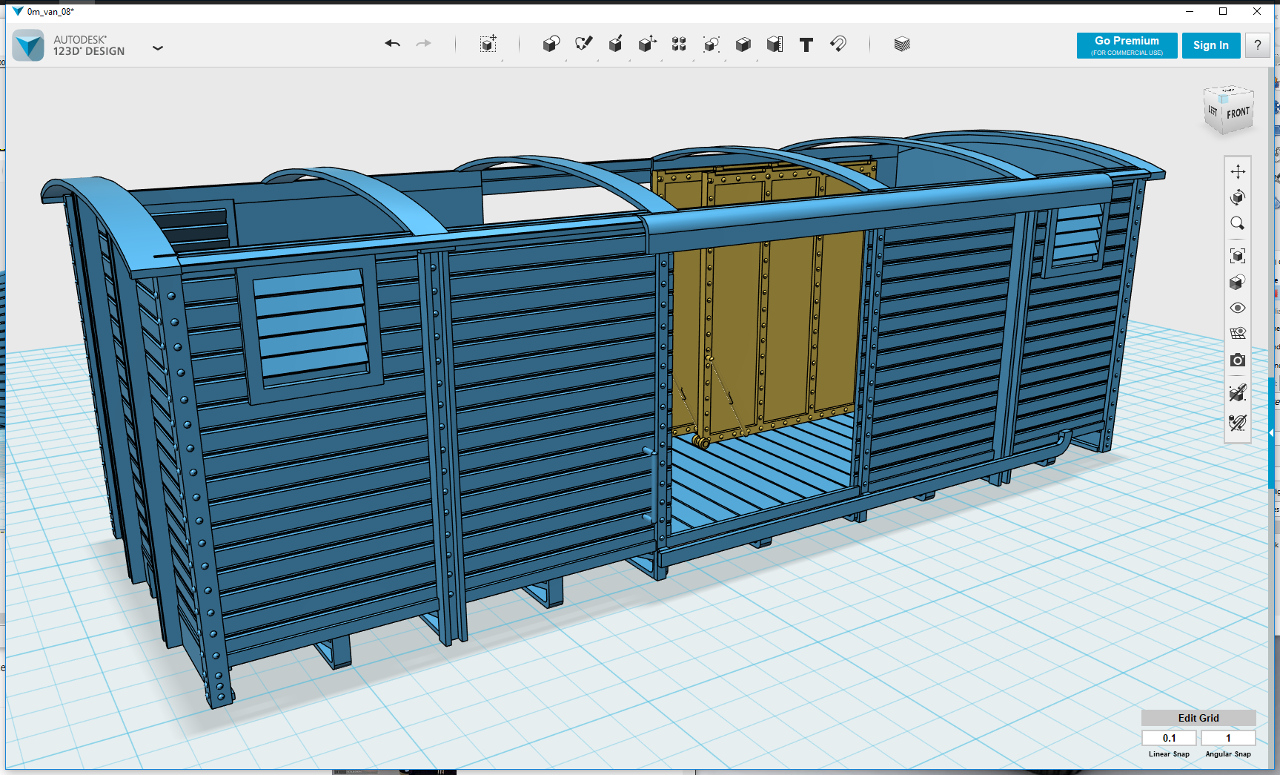Select the Text tool
Viewport: 1280px width, 775px height.
[x=807, y=44]
